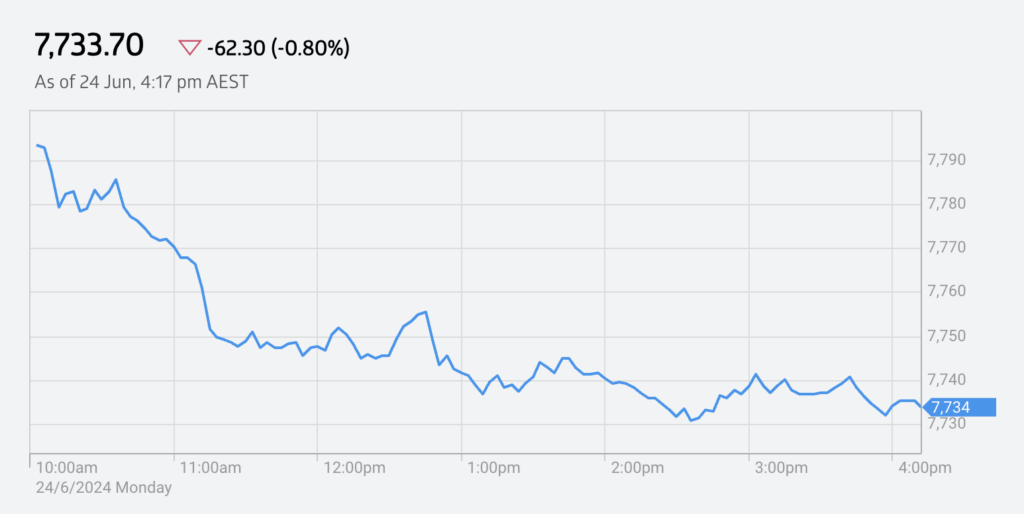
Task: Click the 7,750 price axis label
Action: [x=947, y=336]
